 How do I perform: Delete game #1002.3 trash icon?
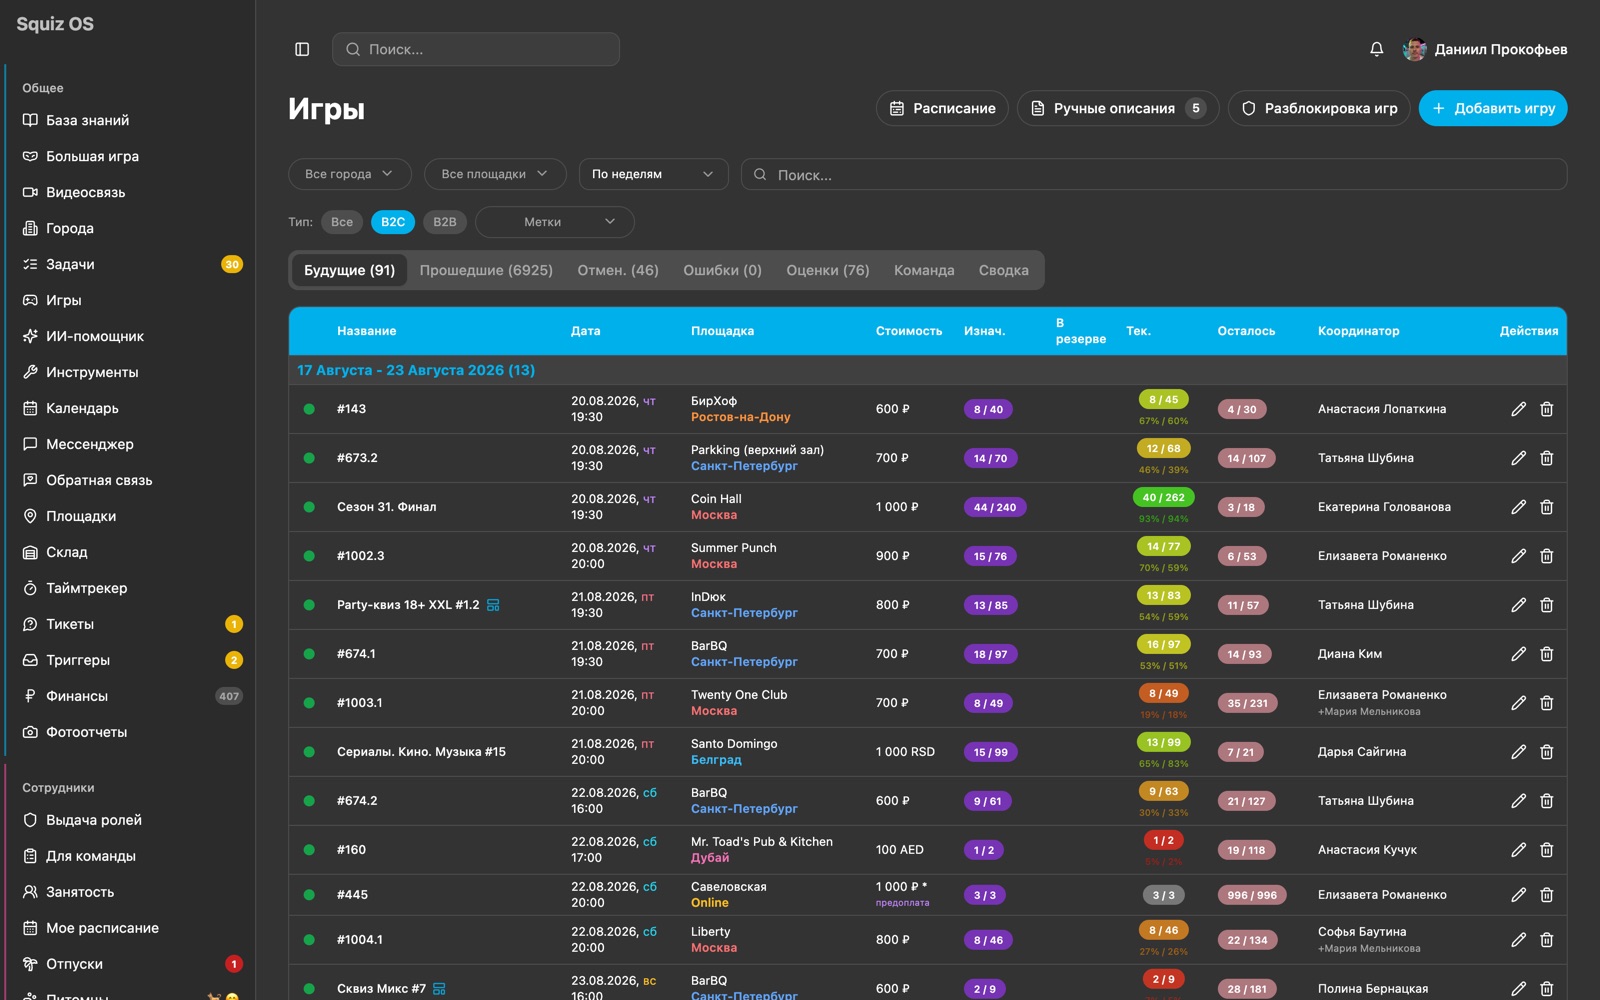point(1546,556)
